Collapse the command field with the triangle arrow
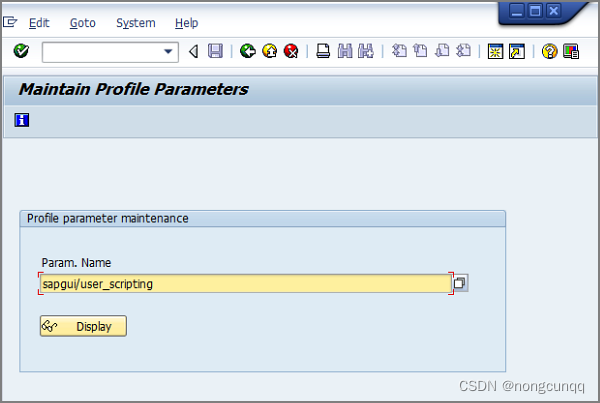The image size is (600, 403). click(x=194, y=51)
